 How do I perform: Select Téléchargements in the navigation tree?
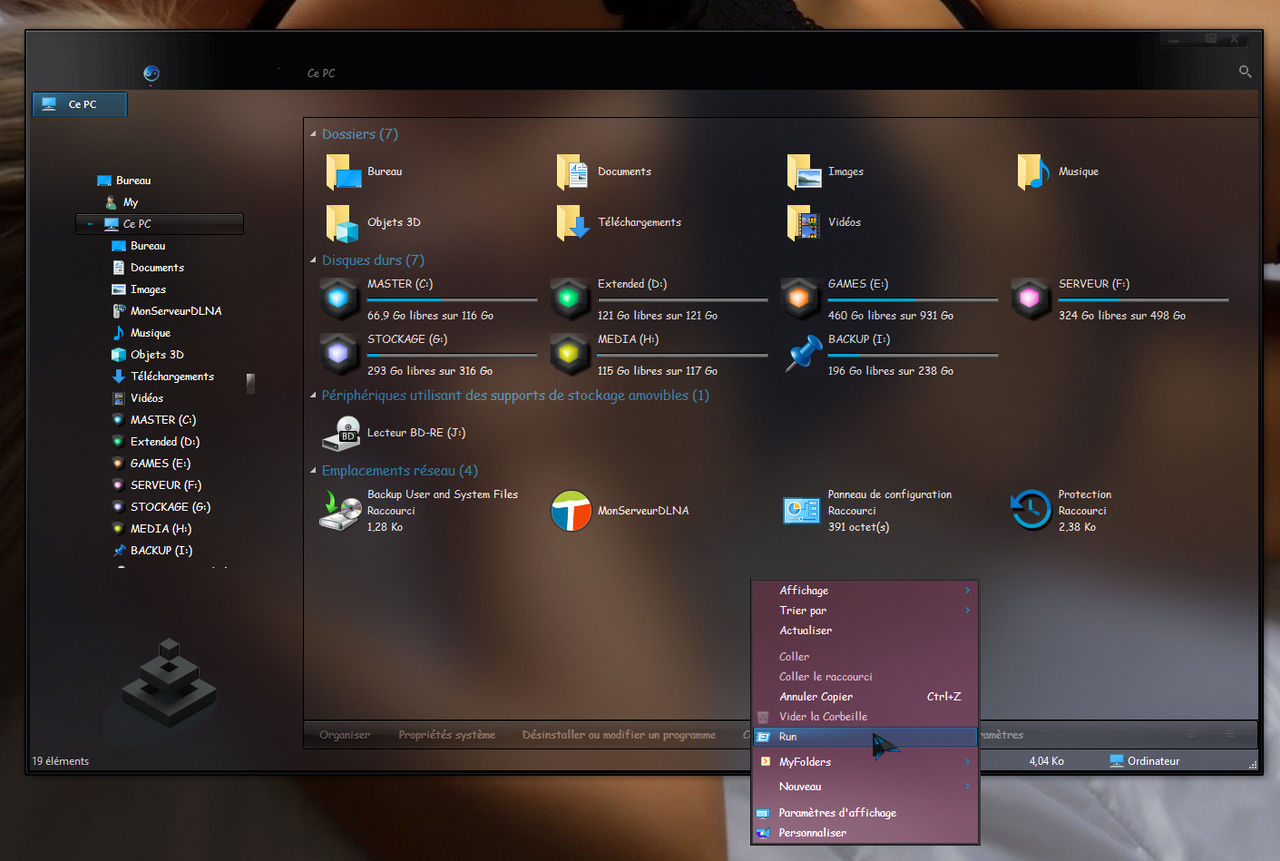tap(172, 377)
